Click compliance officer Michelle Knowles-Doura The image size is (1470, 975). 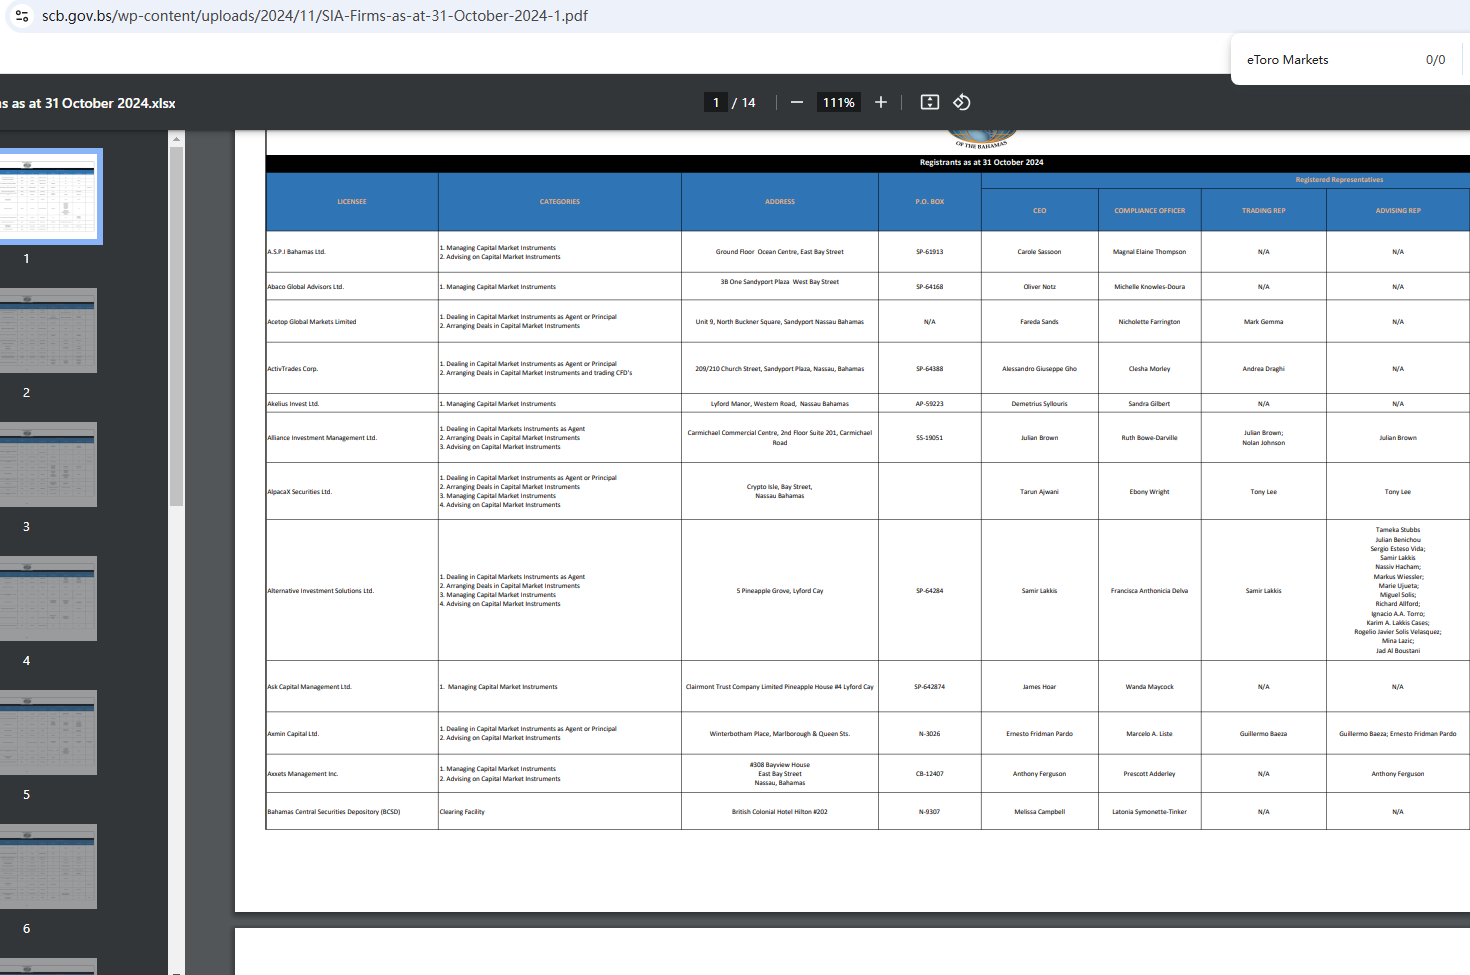(1149, 287)
